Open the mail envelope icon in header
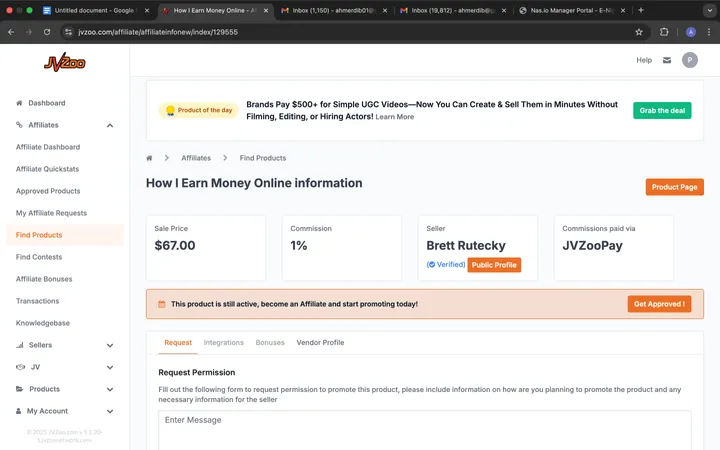The image size is (720, 450). tap(667, 60)
